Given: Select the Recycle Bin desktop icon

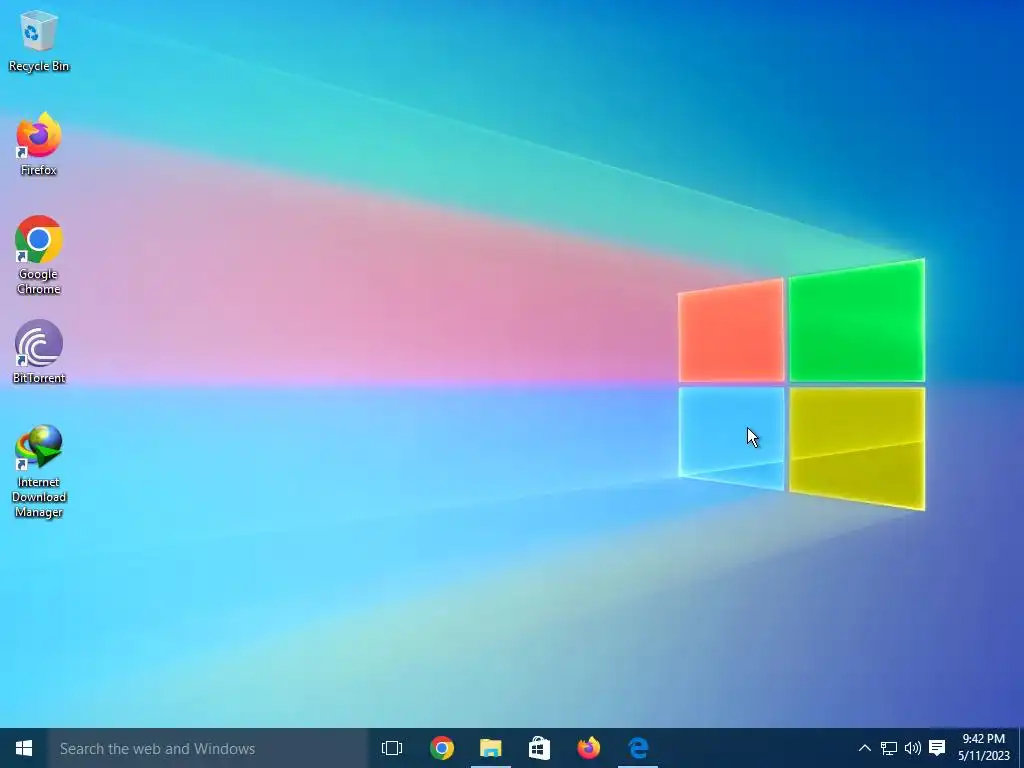Looking at the screenshot, I should pos(39,40).
